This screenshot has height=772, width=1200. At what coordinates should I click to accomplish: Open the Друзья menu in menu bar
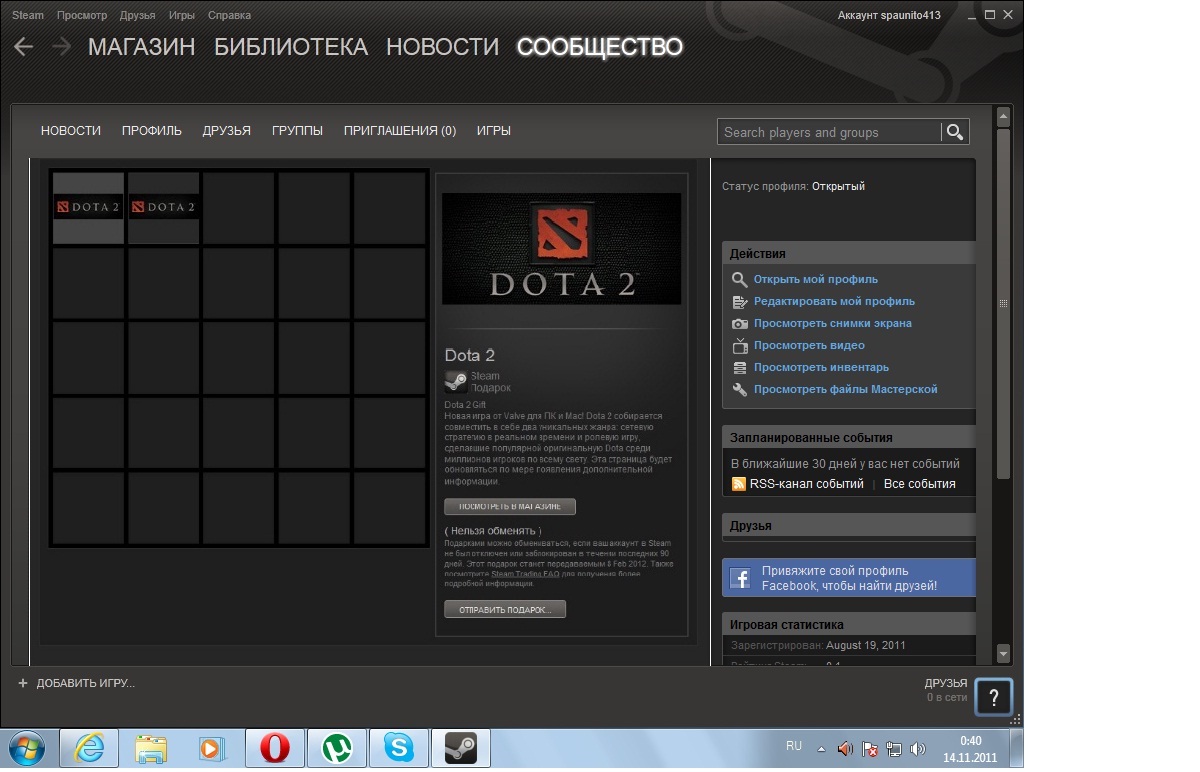(137, 16)
